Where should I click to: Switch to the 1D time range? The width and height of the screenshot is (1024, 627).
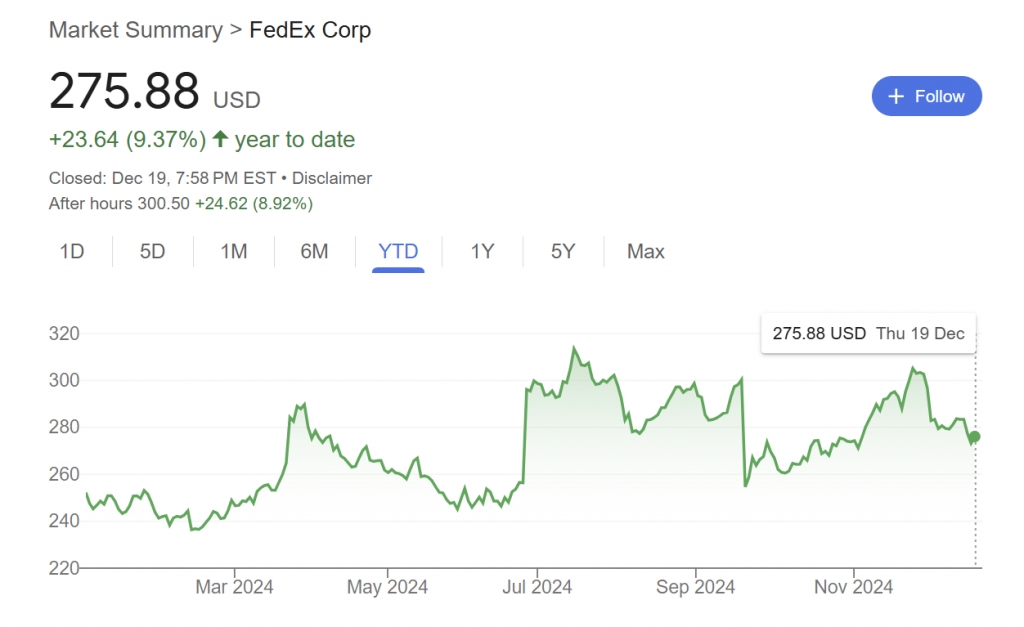(x=72, y=251)
